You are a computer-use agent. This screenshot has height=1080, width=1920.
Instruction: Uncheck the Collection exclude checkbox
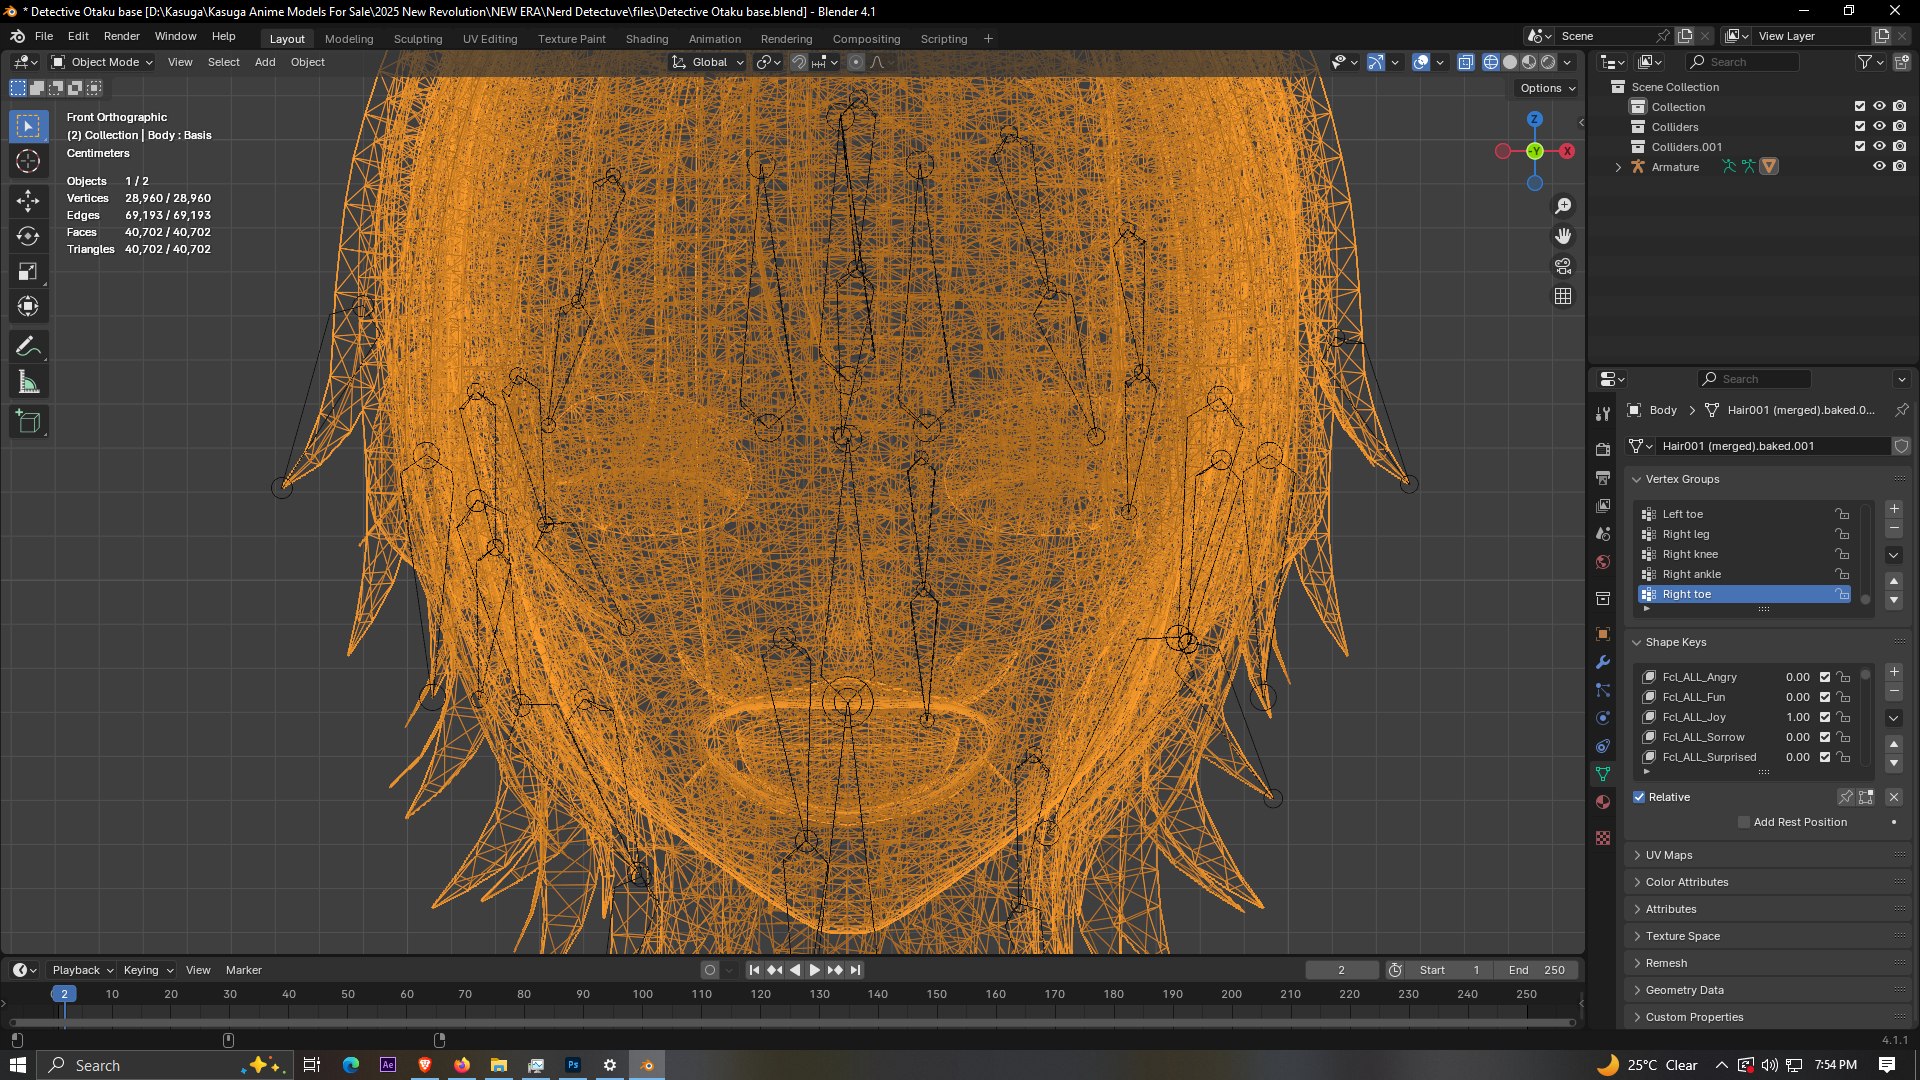[1860, 107]
